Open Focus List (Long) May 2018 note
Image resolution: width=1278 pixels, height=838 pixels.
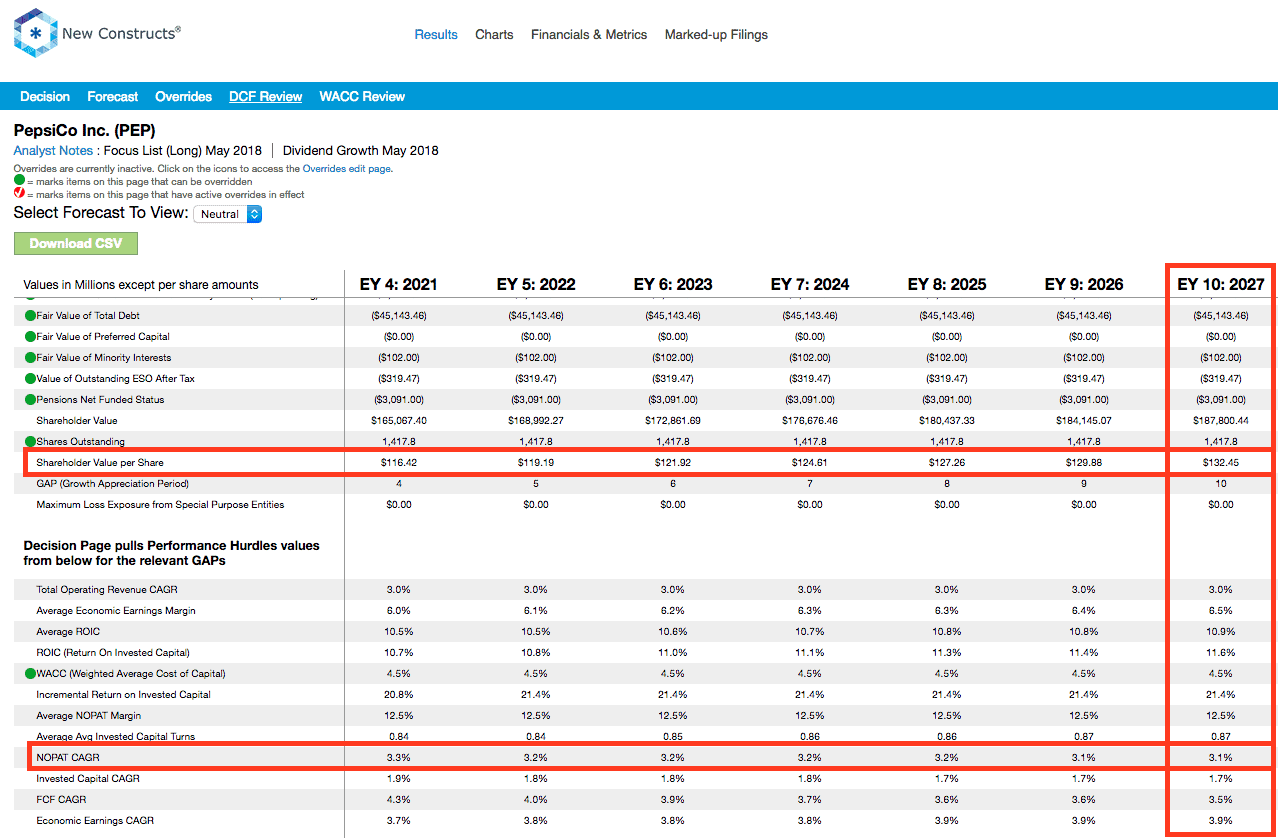click(183, 151)
